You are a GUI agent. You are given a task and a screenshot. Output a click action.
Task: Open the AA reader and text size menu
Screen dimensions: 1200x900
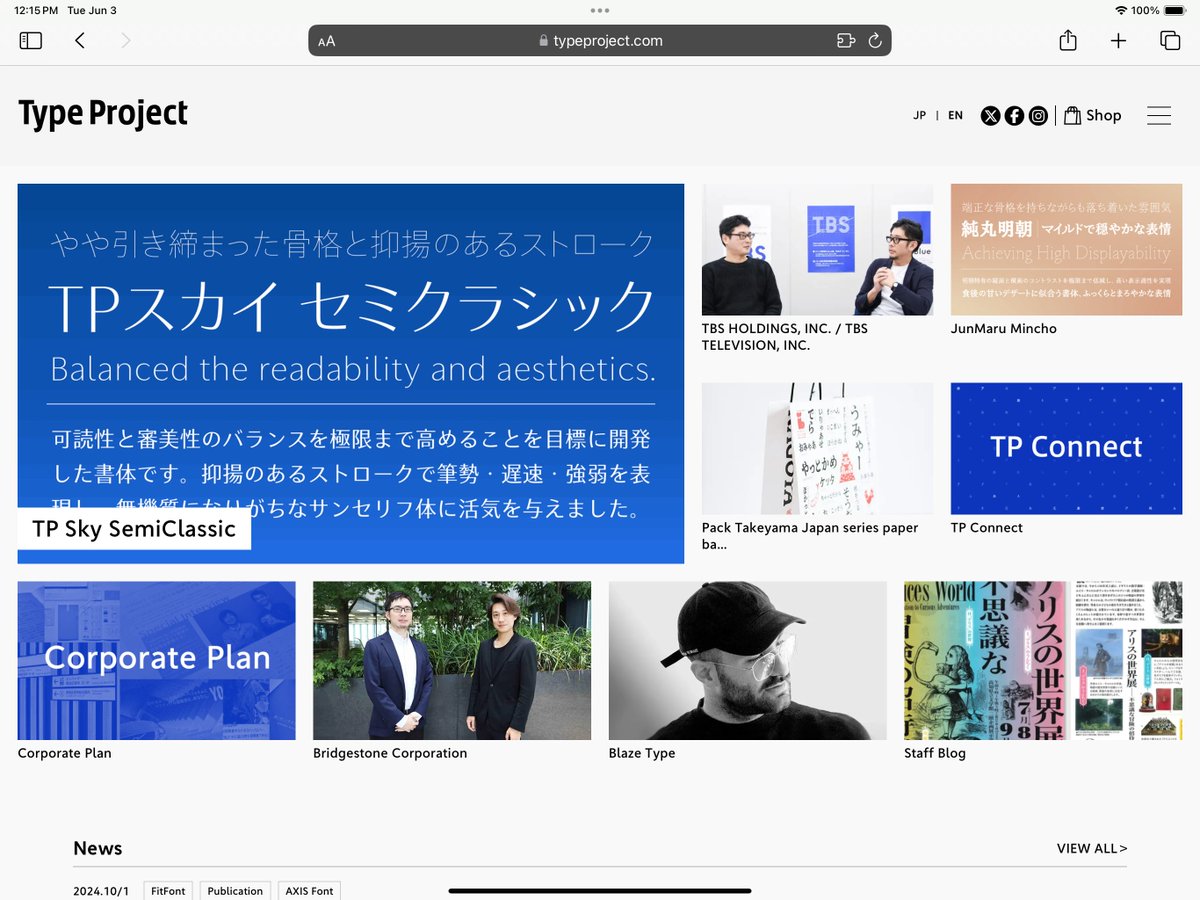click(x=327, y=42)
